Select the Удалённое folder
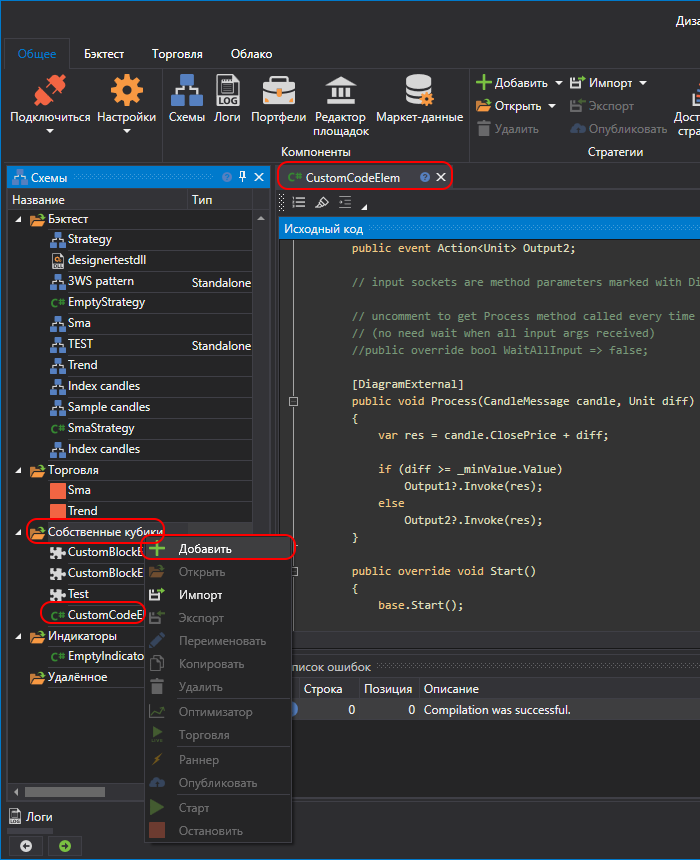Screen dimensions: 700x860 [69, 678]
